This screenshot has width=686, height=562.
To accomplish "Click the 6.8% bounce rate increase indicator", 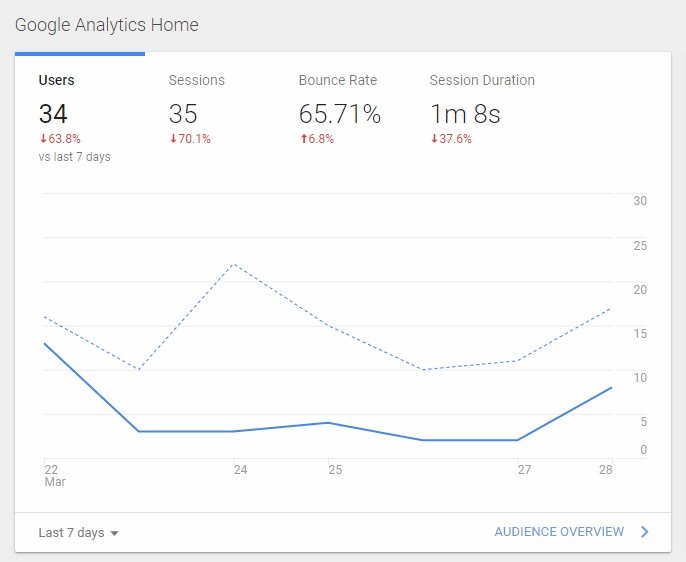I will [x=317, y=139].
